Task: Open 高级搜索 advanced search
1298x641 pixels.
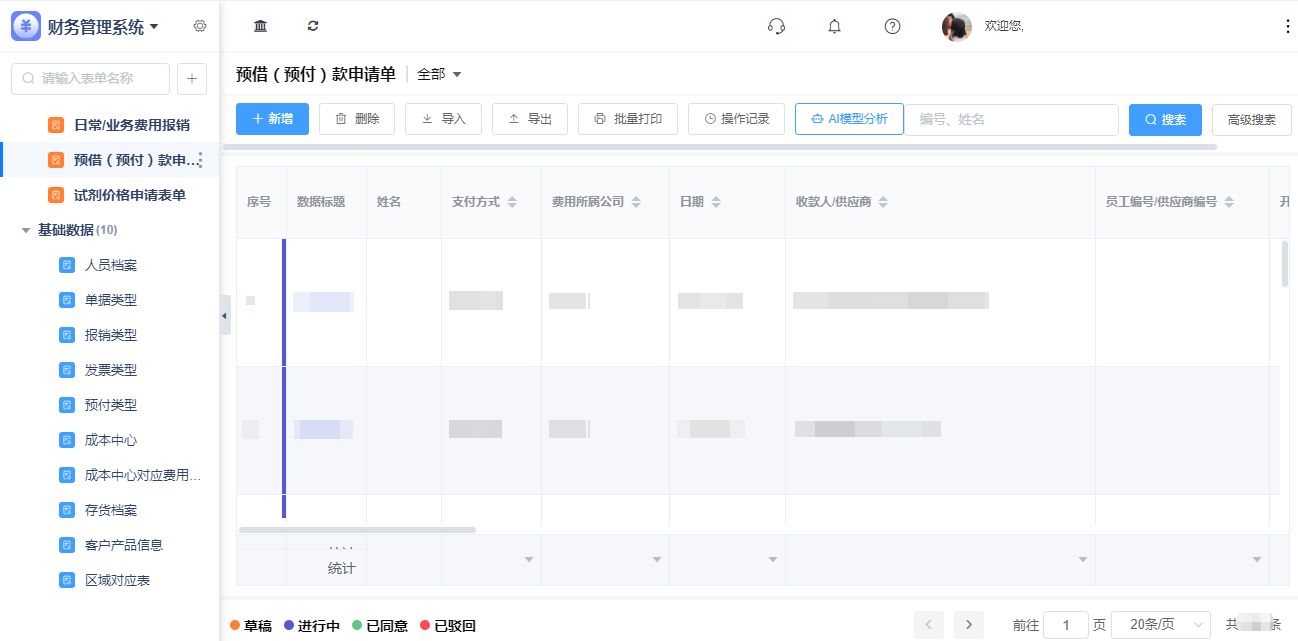Action: (1251, 119)
